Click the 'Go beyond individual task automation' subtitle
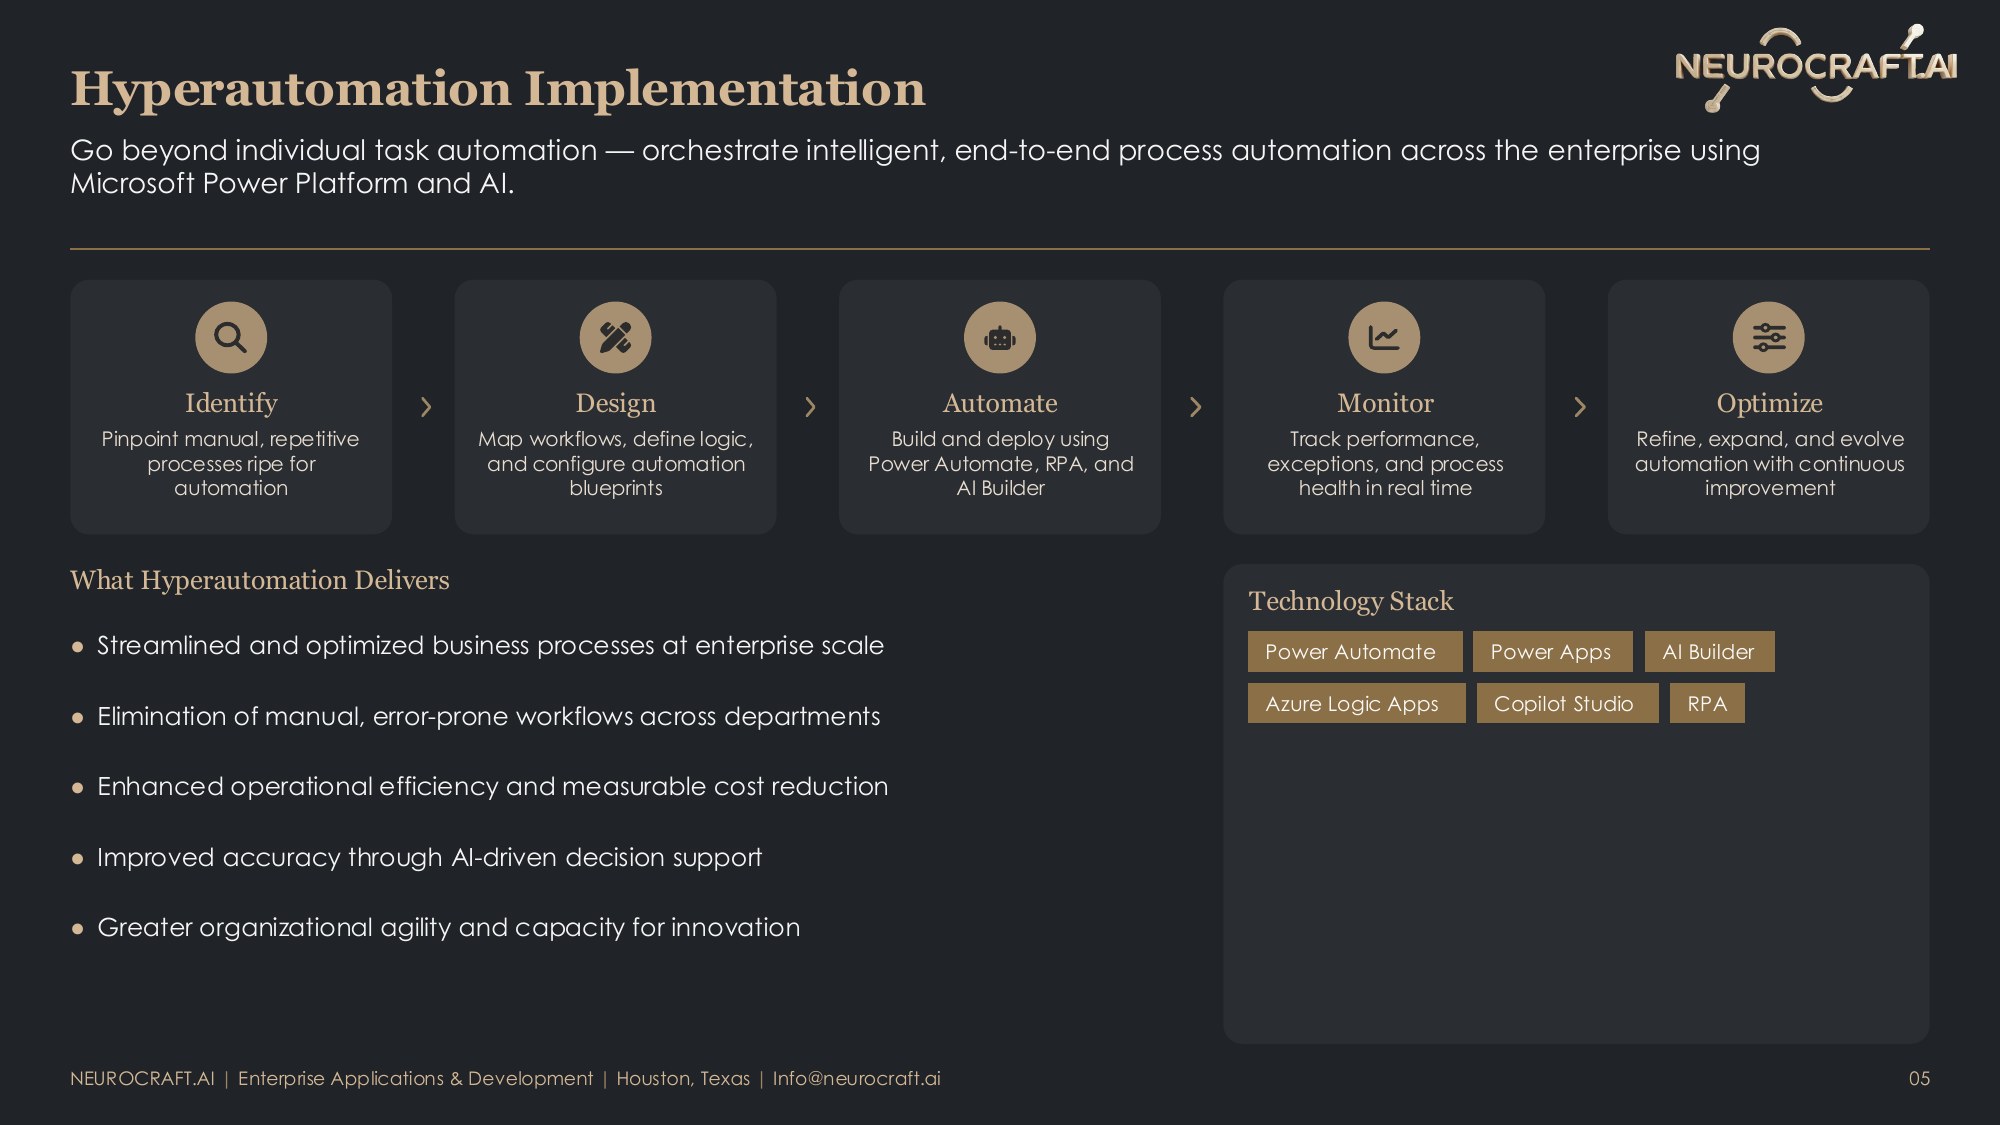The width and height of the screenshot is (2000, 1125). click(x=915, y=167)
